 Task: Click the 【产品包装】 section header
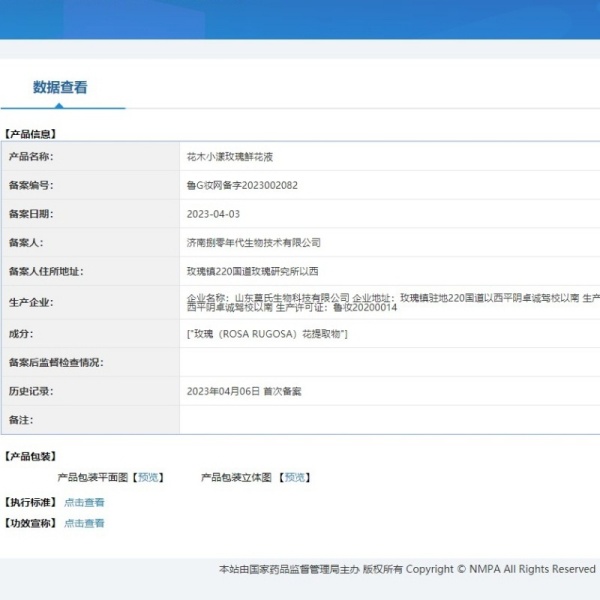[30, 456]
